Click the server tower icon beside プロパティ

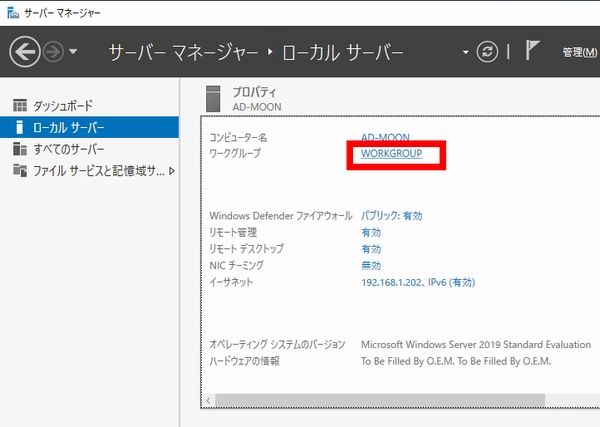coord(213,99)
